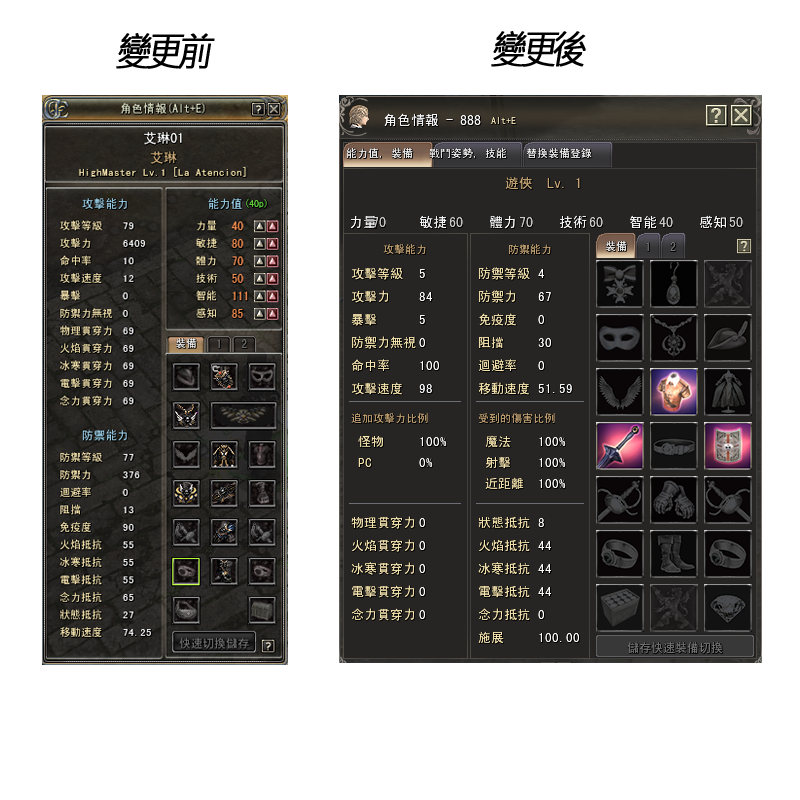The height and width of the screenshot is (800, 800).
Task: Select the pendant necklace slot
Action: (x=673, y=283)
